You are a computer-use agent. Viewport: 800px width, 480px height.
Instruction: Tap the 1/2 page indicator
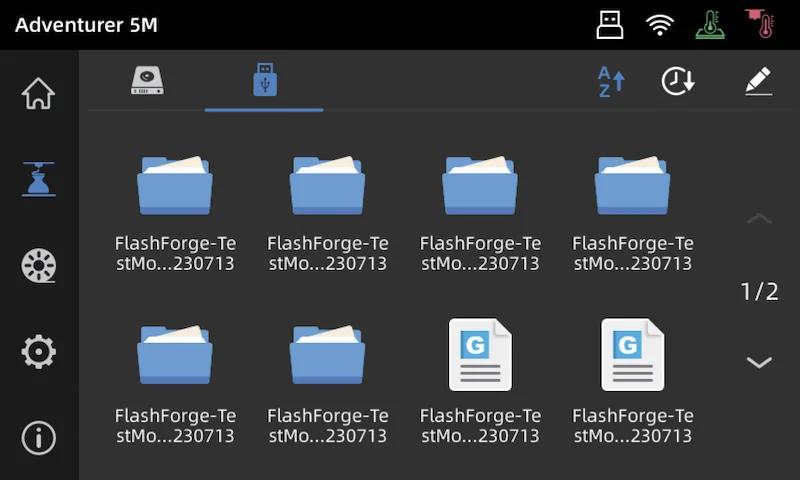759,291
